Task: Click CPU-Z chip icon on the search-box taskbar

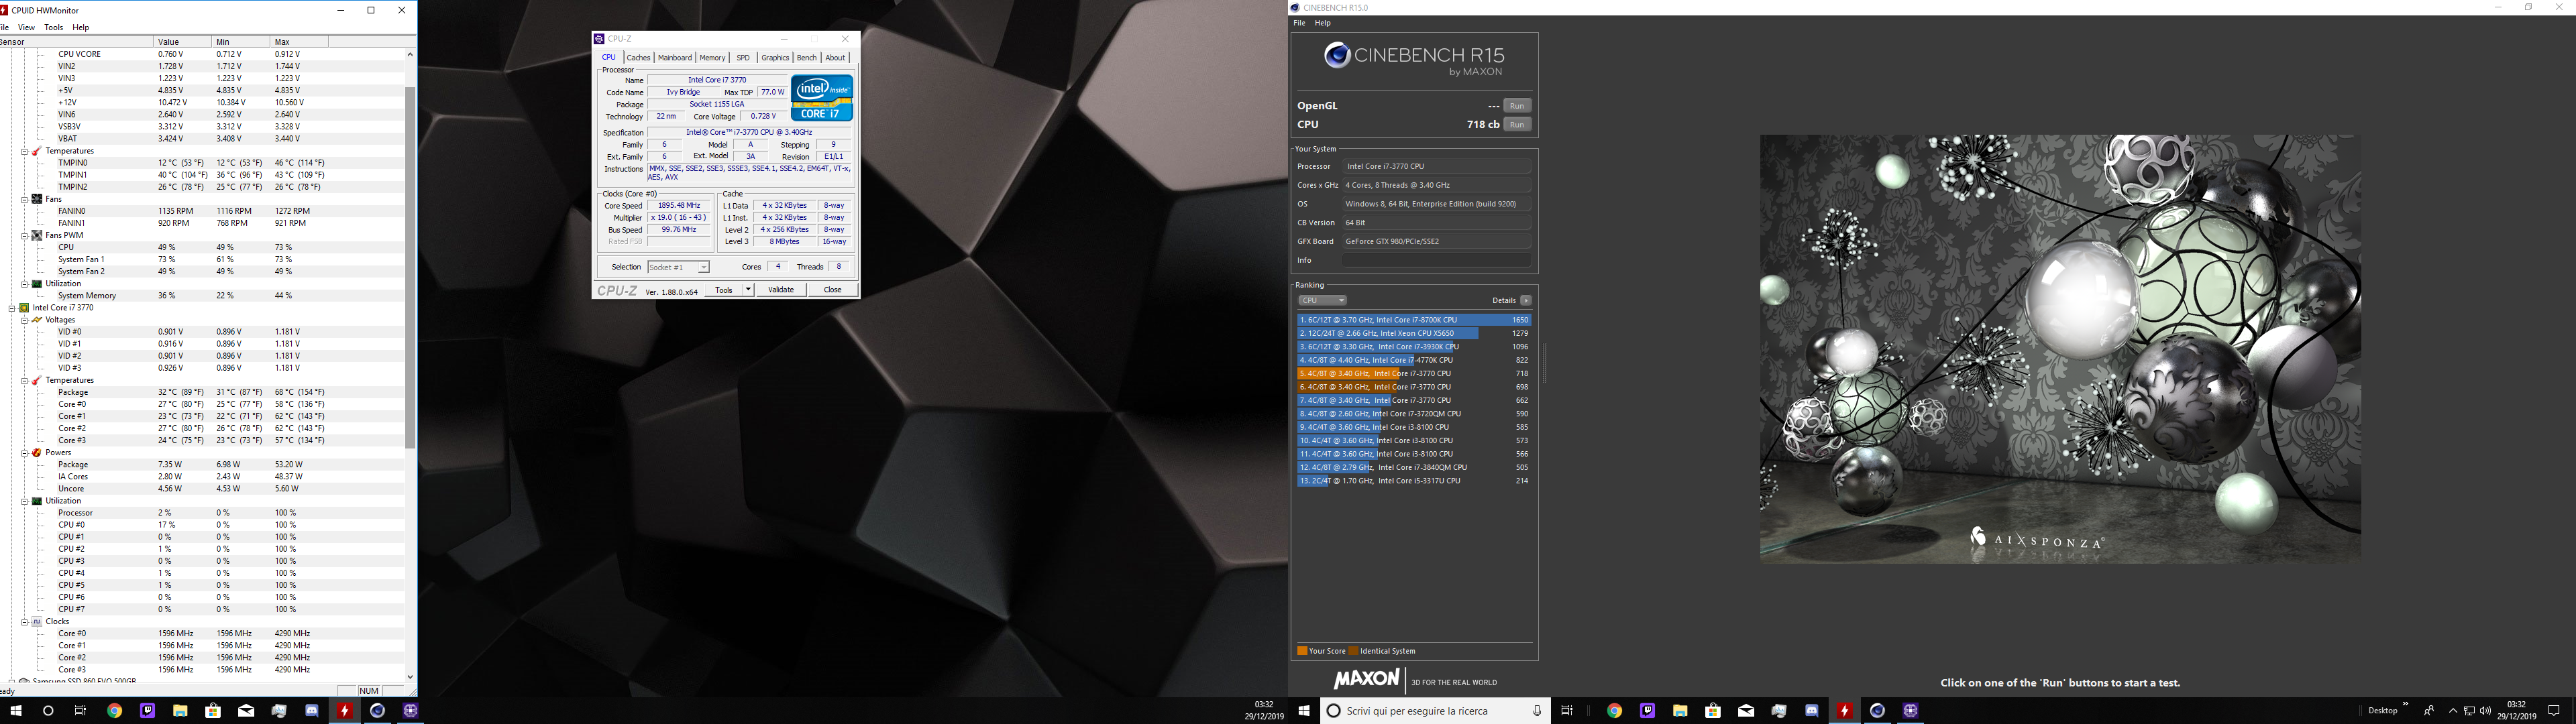Action: click(x=1911, y=711)
